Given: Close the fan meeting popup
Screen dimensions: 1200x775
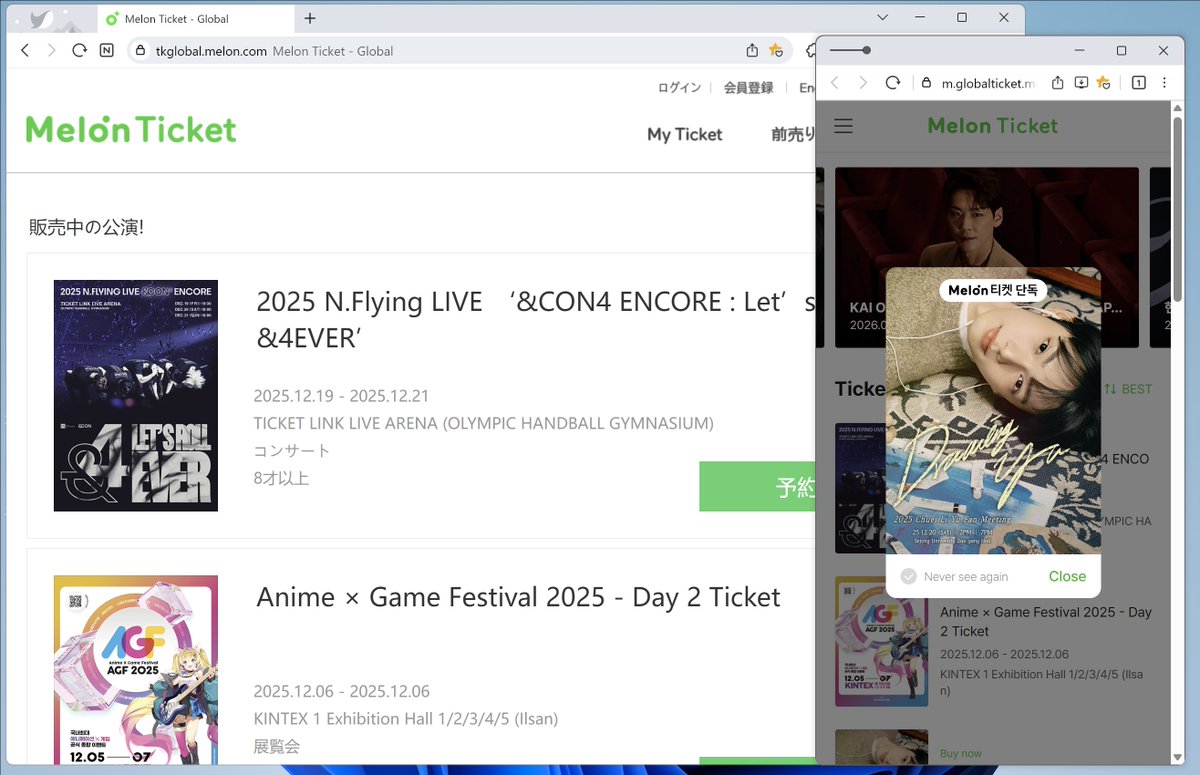Looking at the screenshot, I should coord(1067,576).
